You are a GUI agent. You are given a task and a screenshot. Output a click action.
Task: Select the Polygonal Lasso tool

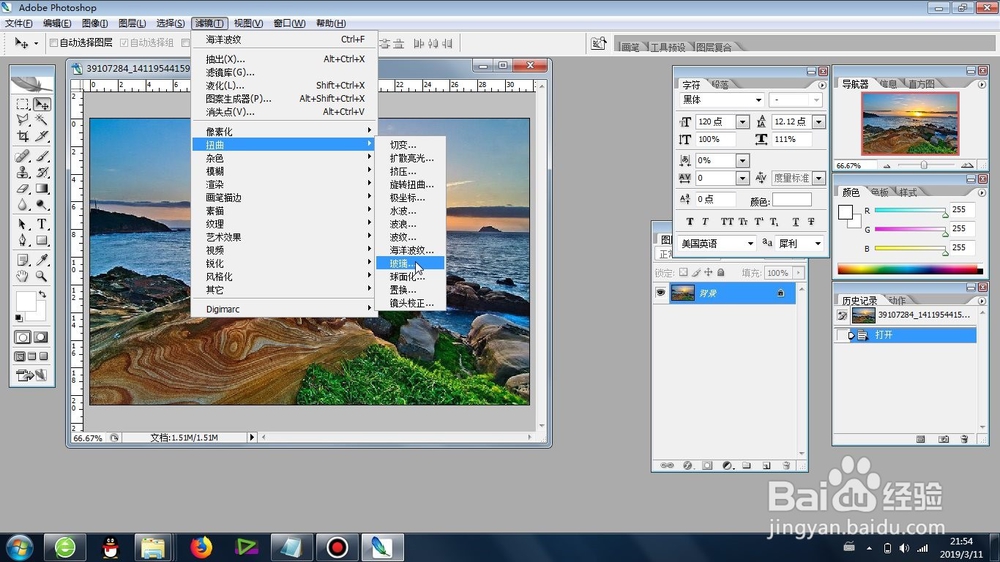[x=23, y=120]
